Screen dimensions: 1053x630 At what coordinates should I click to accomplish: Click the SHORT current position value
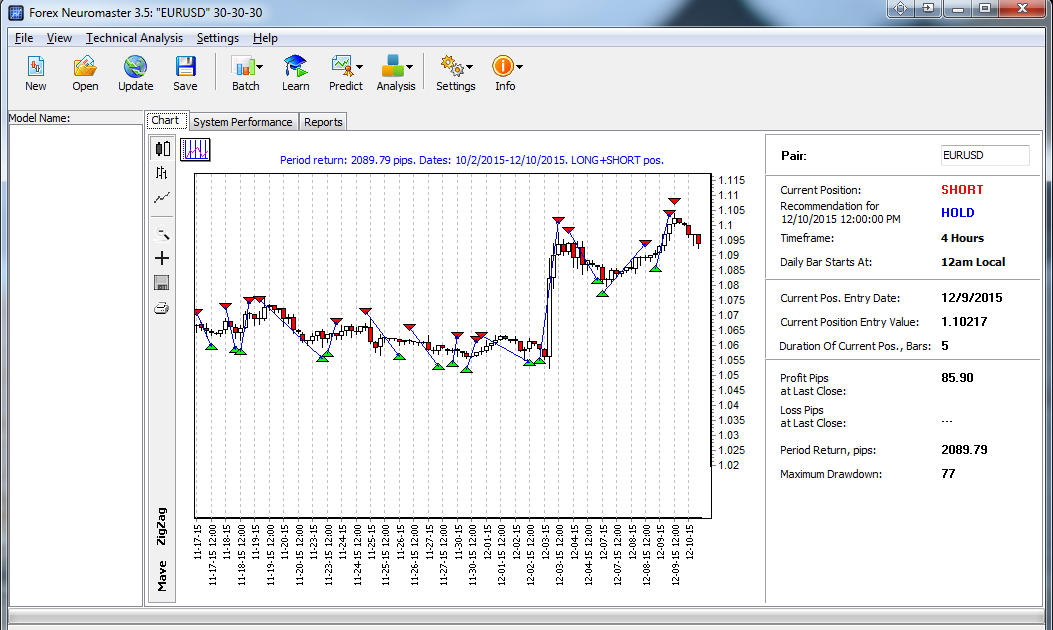tap(962, 190)
